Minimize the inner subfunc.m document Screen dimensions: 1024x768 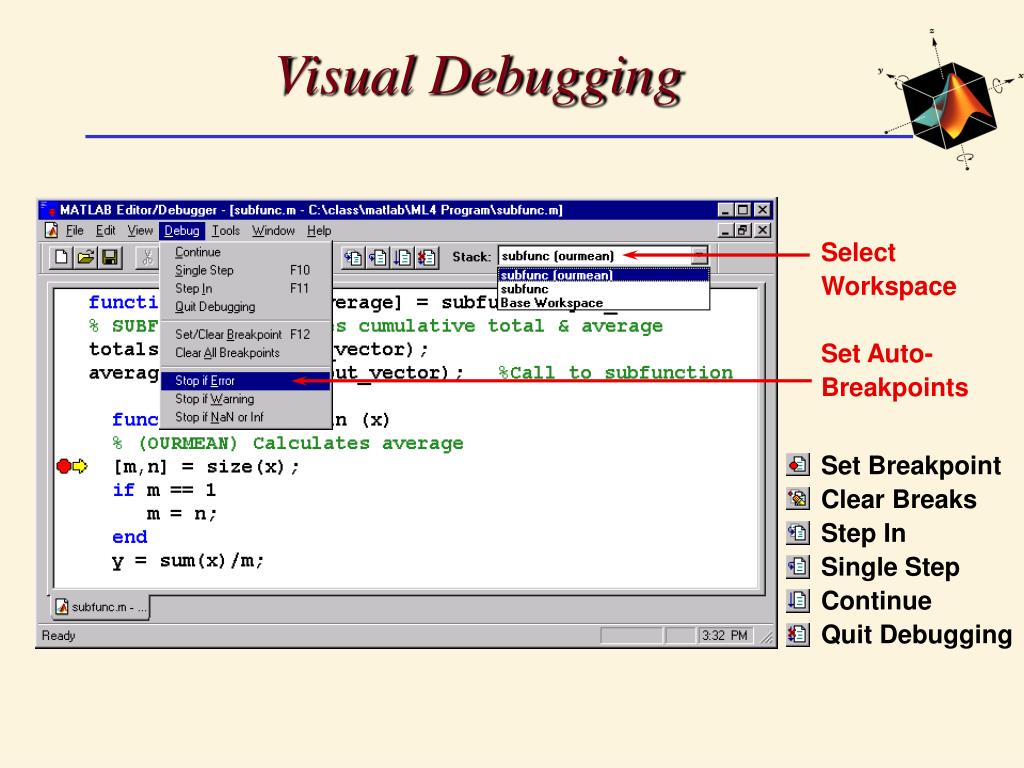(725, 230)
